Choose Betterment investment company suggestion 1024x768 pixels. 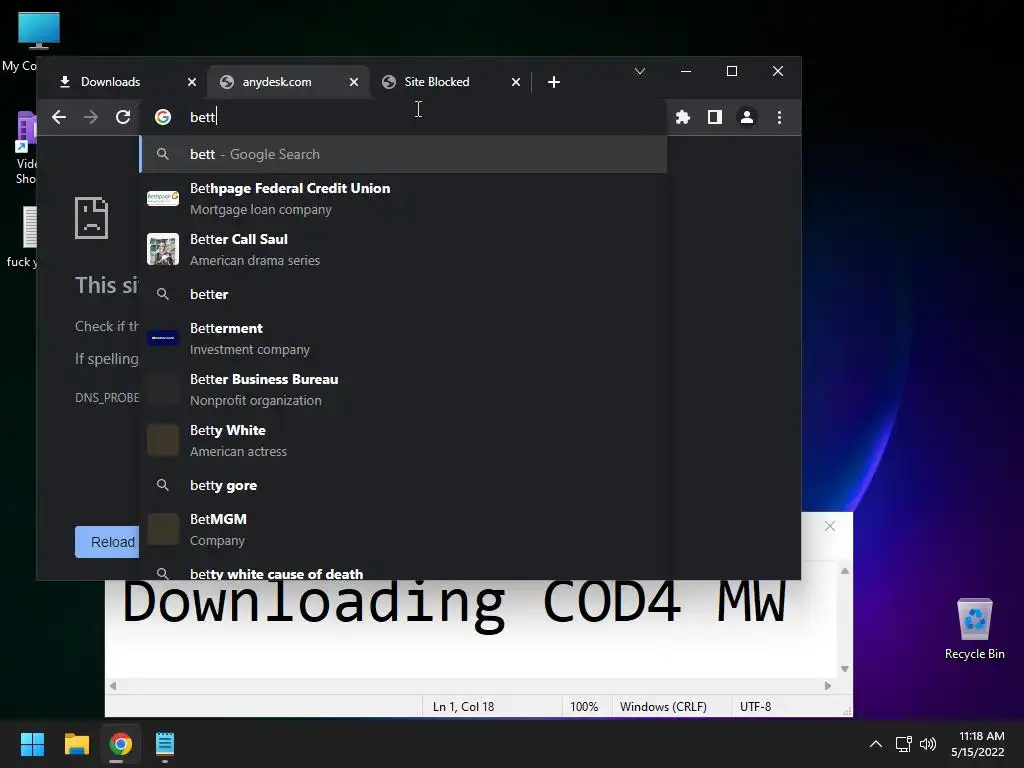[x=404, y=338]
